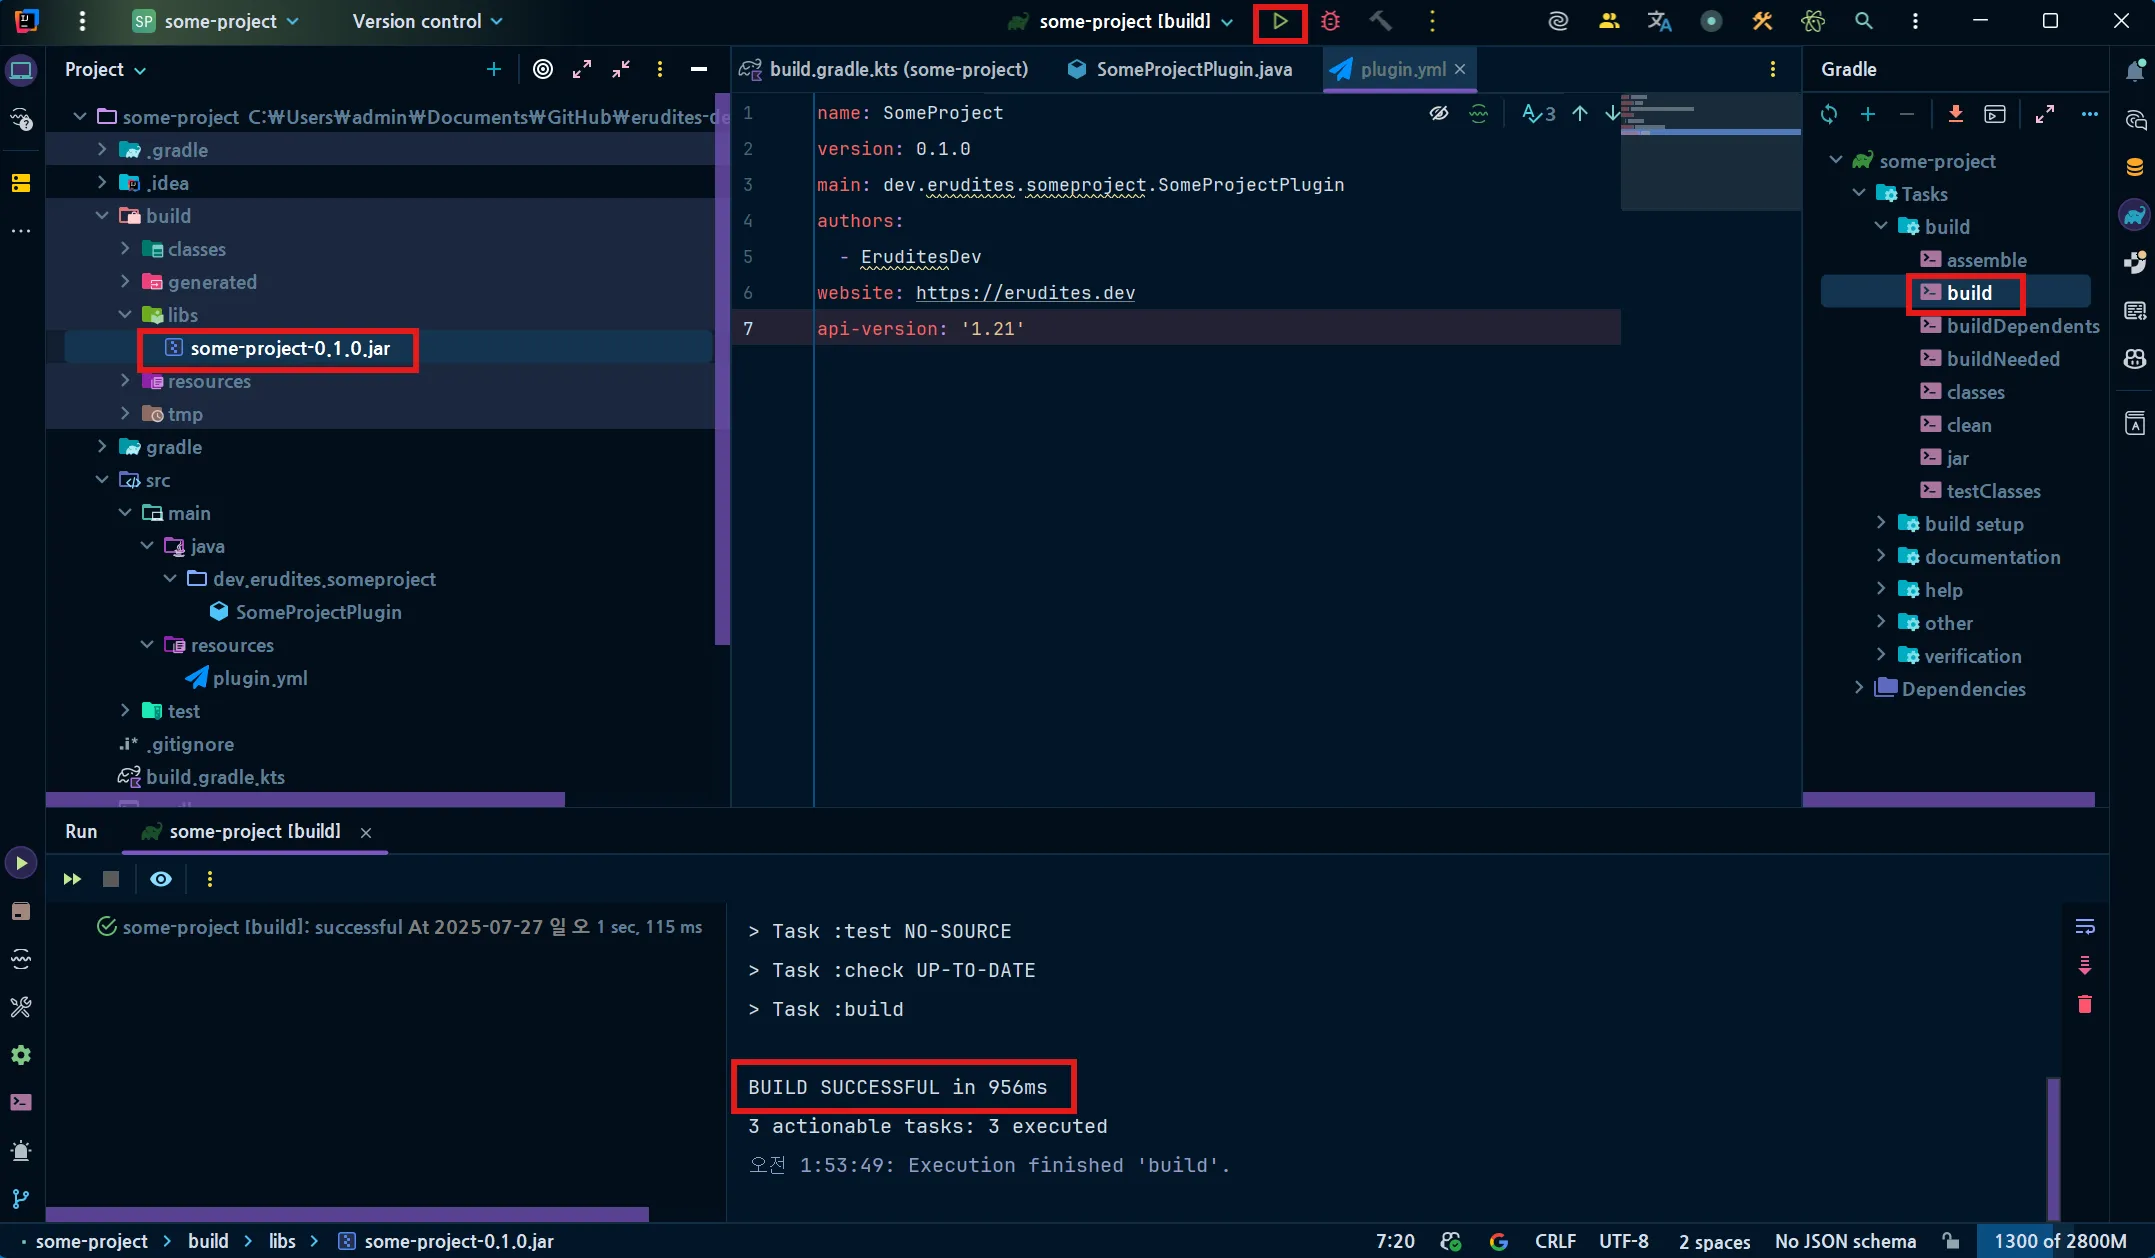Image resolution: width=2155 pixels, height=1258 pixels.
Task: Click the Debug bug icon
Action: pyautogui.click(x=1330, y=21)
